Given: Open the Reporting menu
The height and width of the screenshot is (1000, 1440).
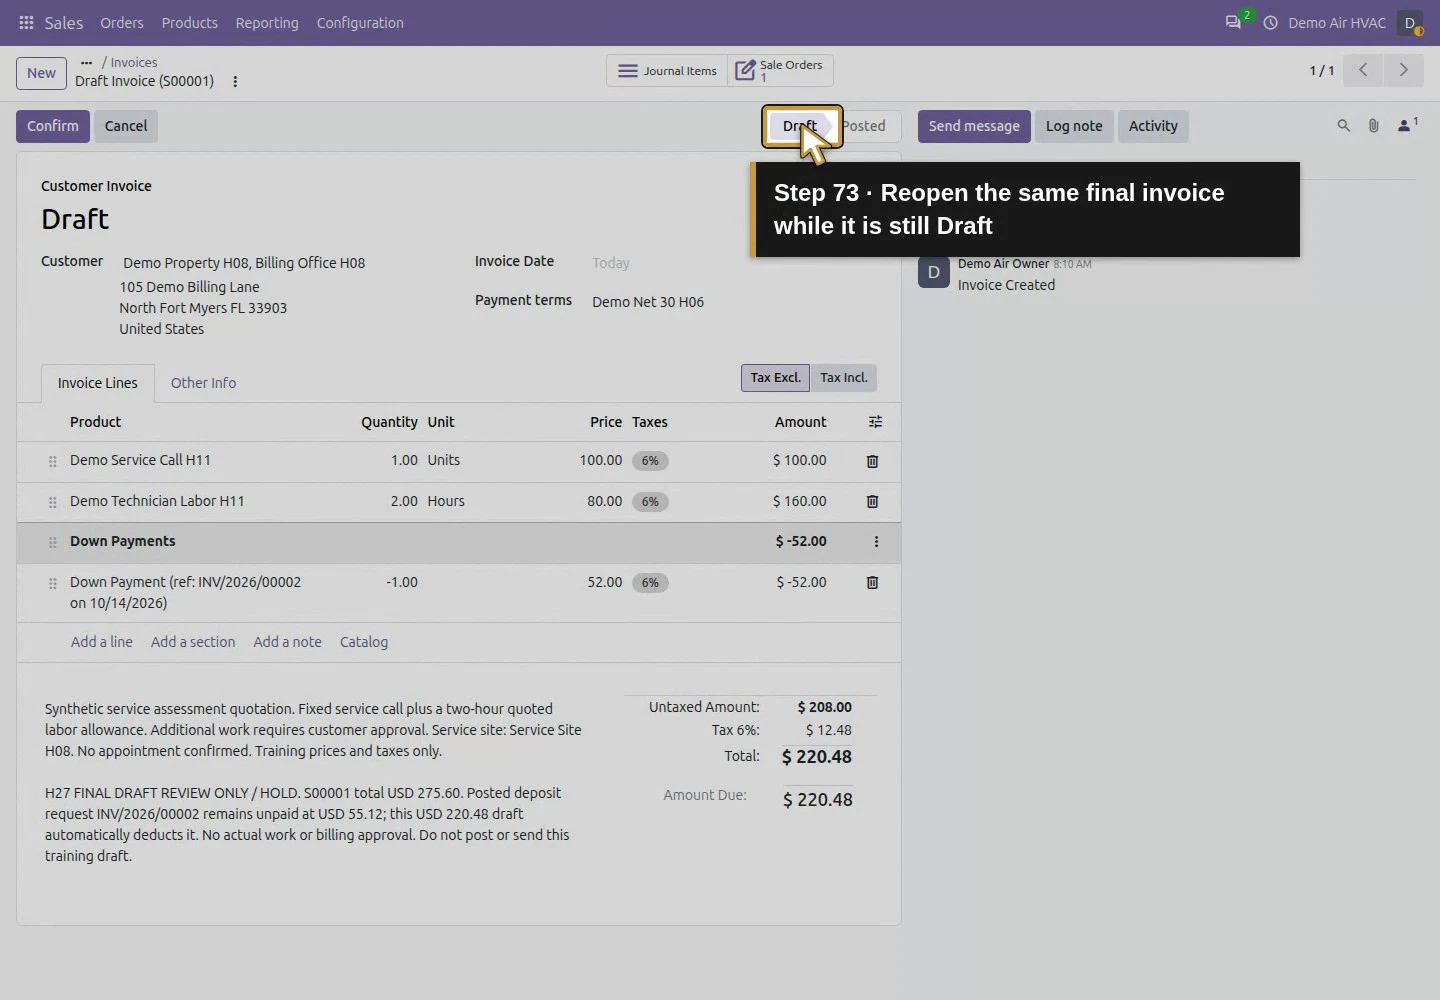Looking at the screenshot, I should [x=267, y=22].
